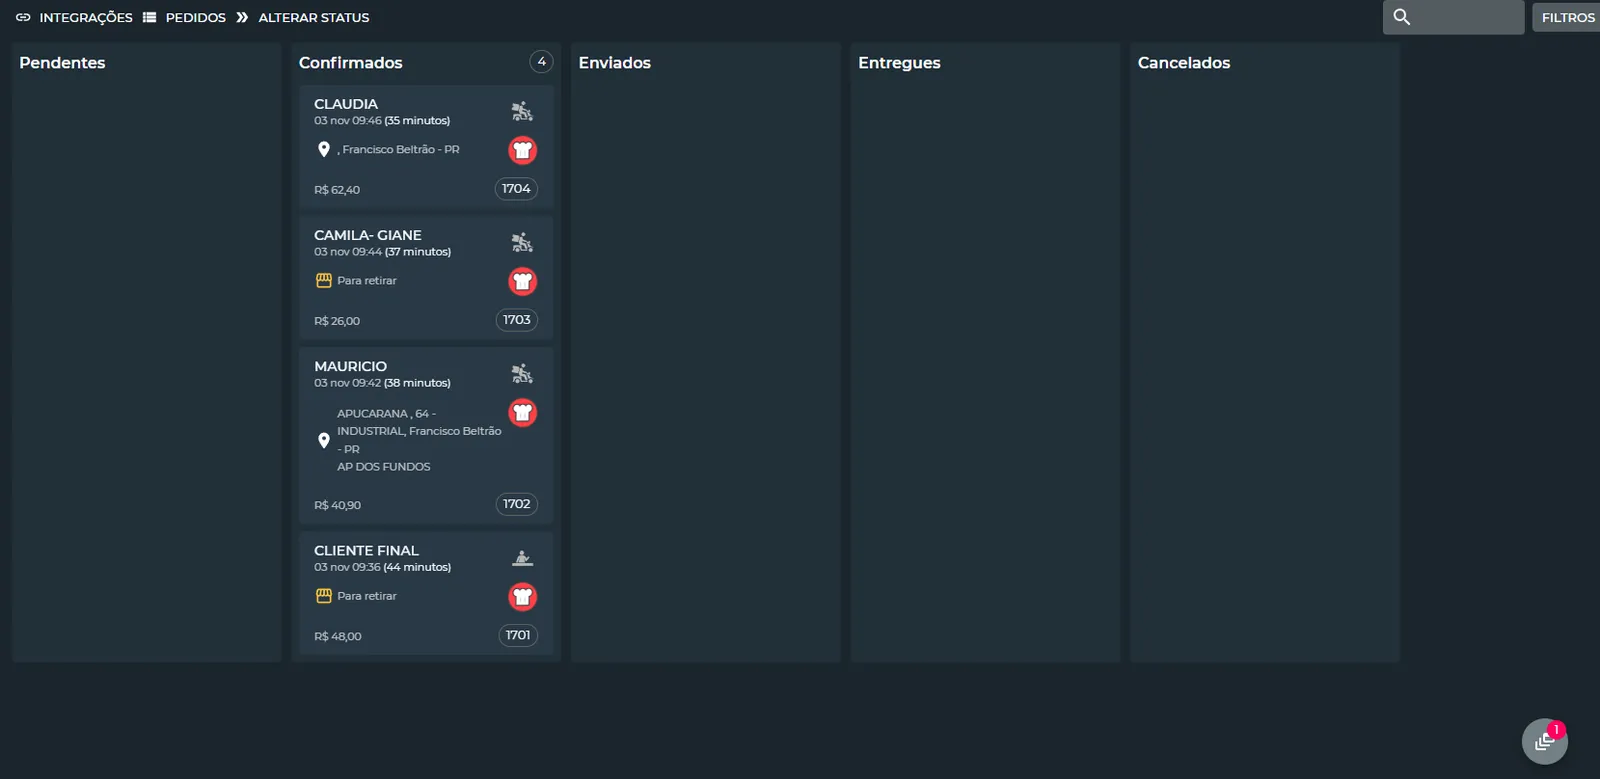Click the R$ 26,00 order total
Image resolution: width=1600 pixels, height=779 pixels.
pos(337,321)
